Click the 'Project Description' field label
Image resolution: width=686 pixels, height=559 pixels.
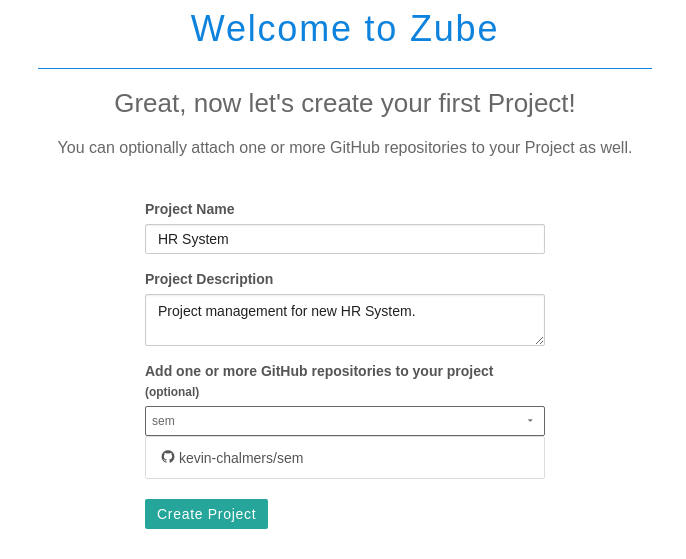tap(208, 279)
